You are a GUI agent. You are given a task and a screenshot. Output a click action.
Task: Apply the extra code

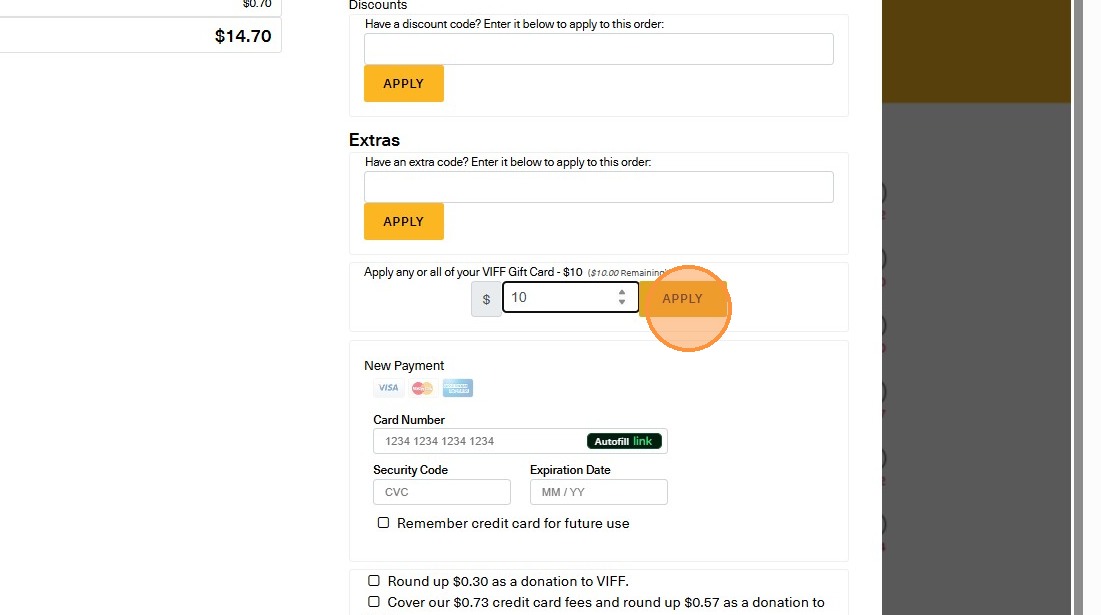click(404, 222)
